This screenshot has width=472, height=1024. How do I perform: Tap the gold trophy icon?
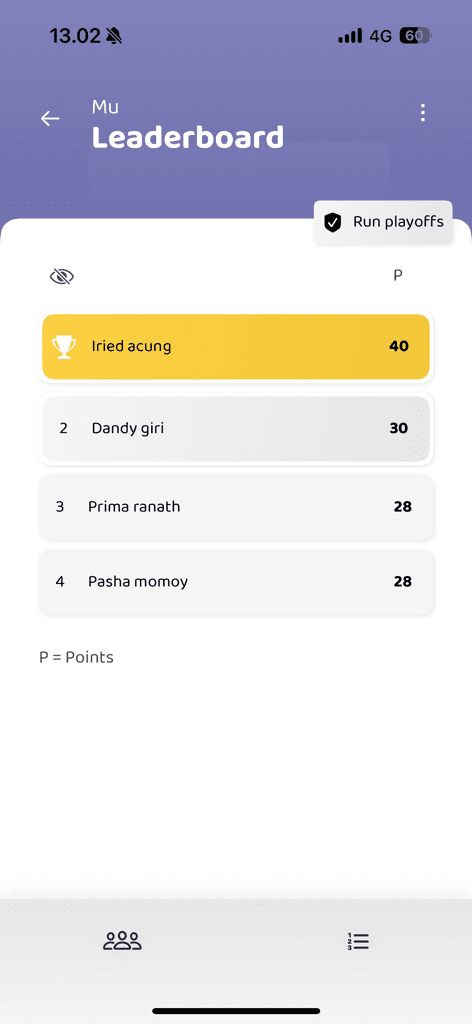point(63,347)
